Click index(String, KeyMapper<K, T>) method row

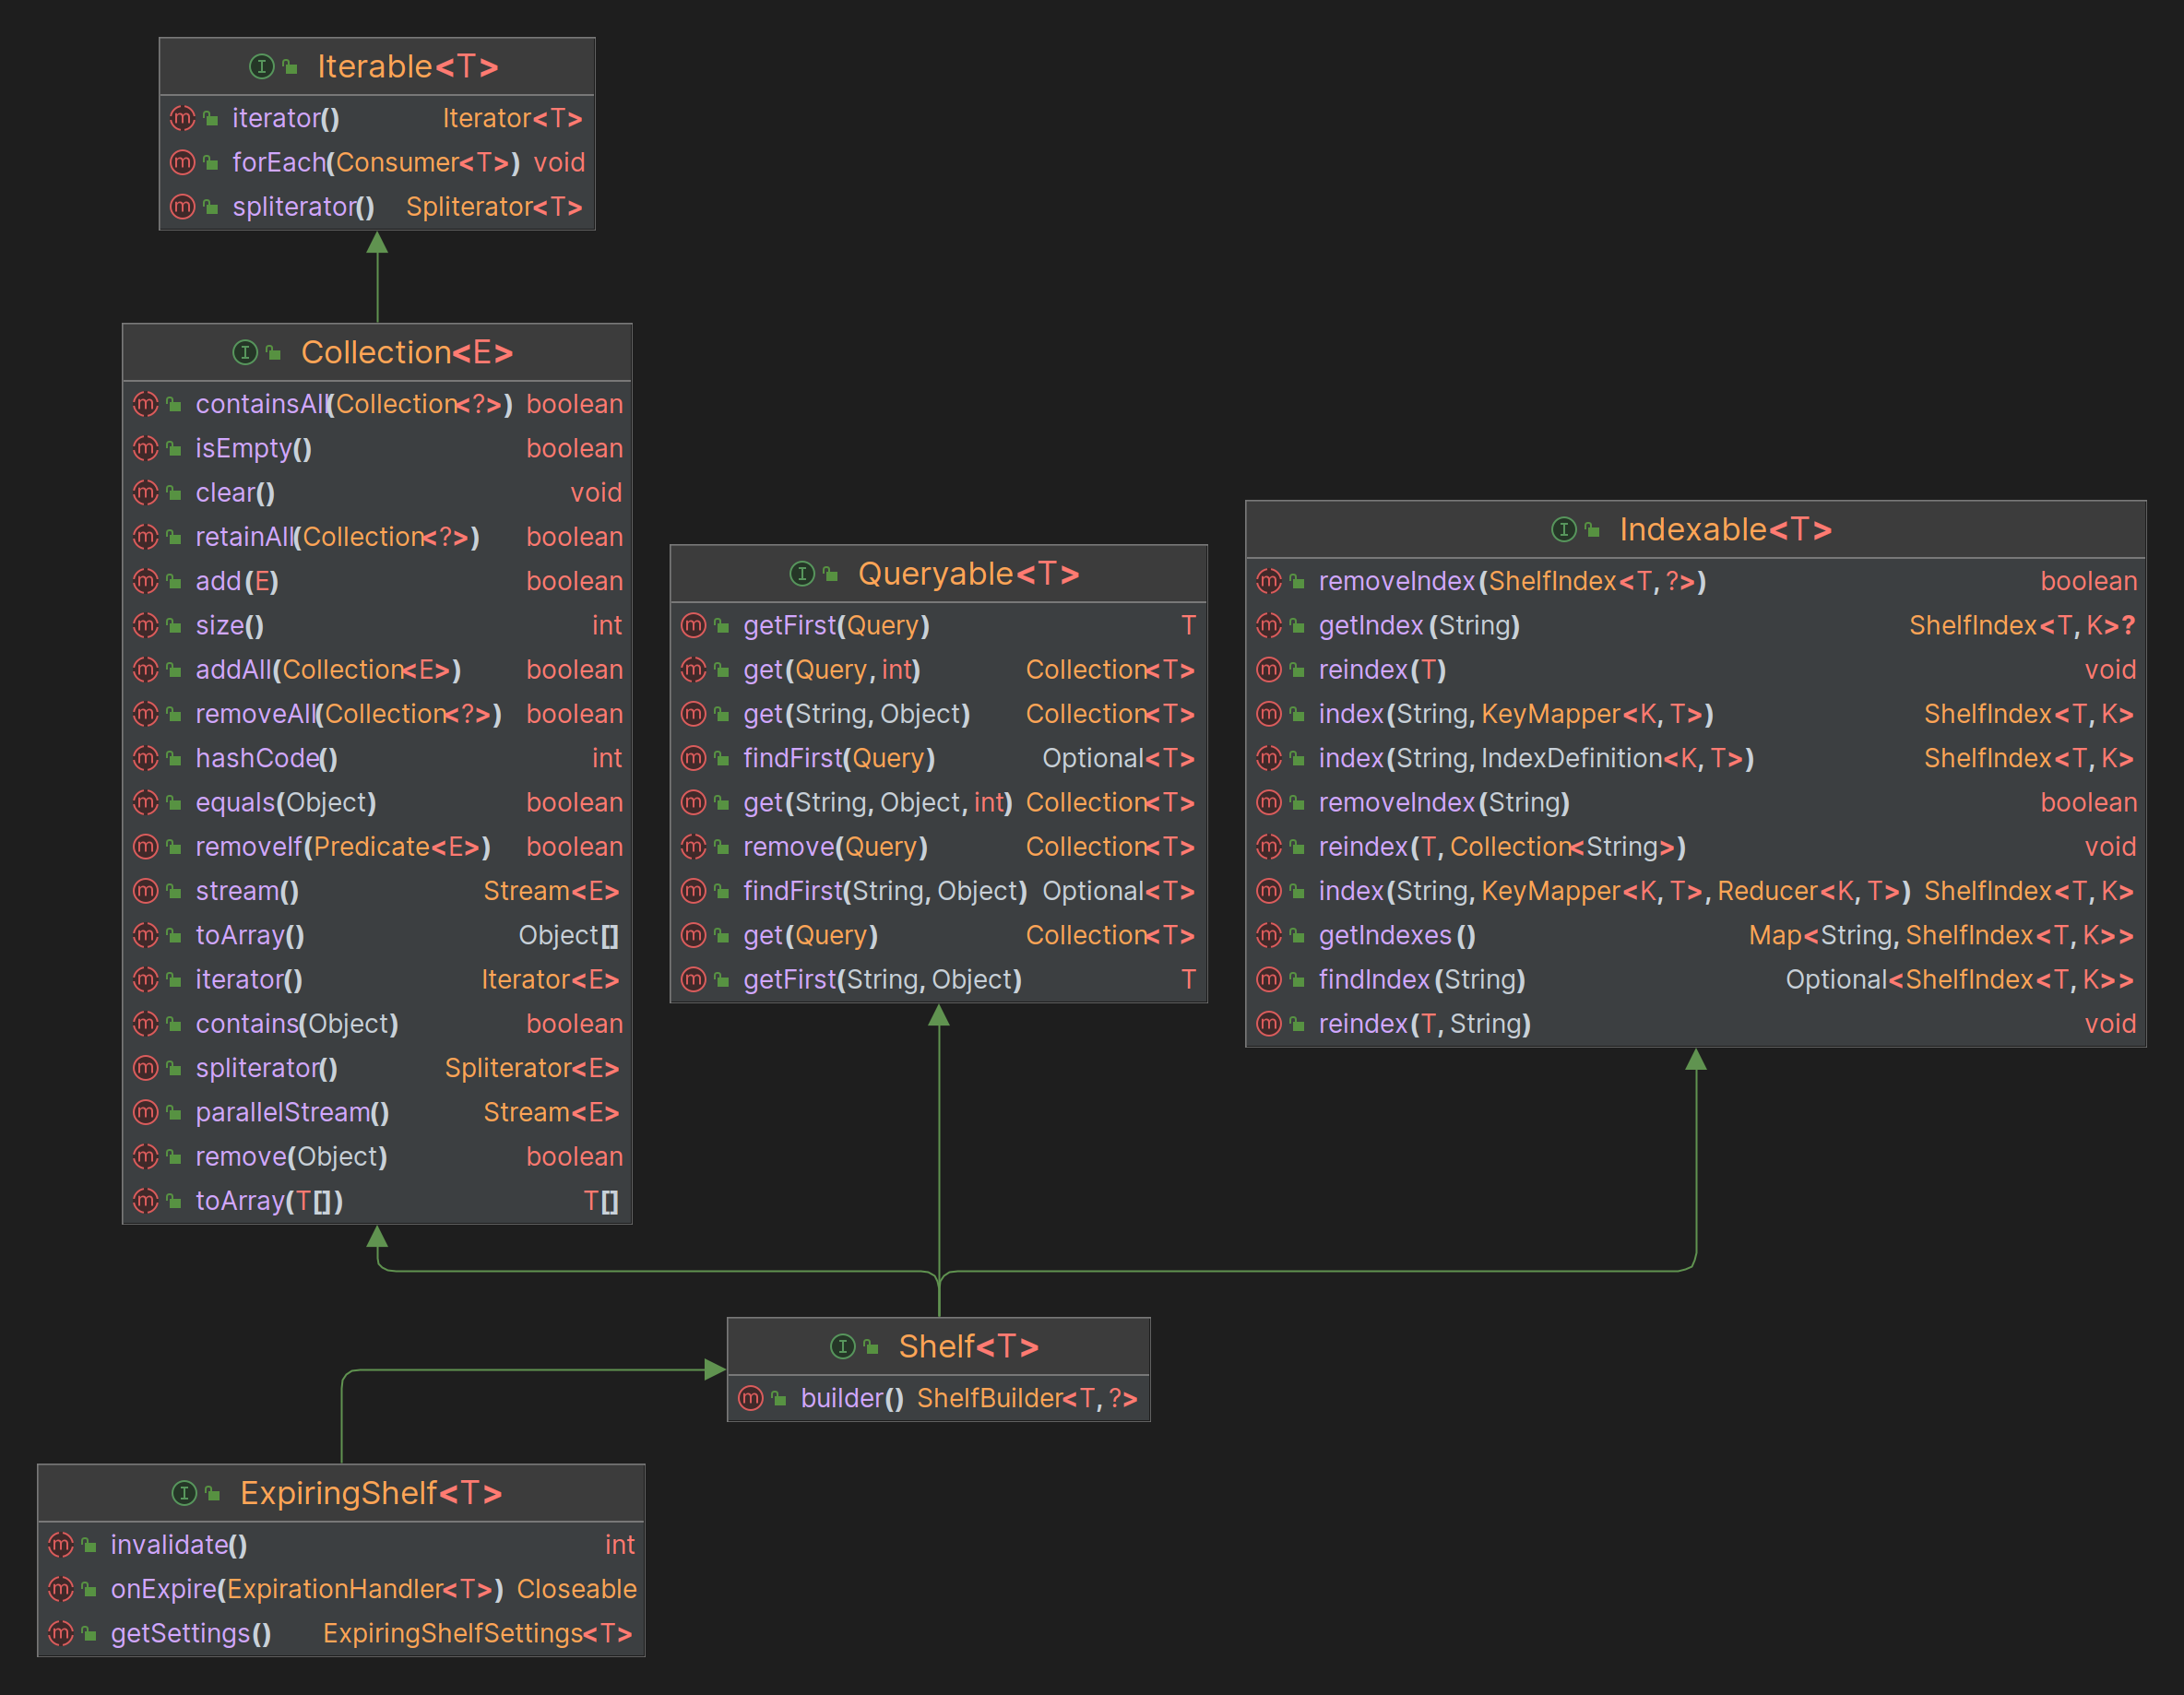coord(1696,714)
